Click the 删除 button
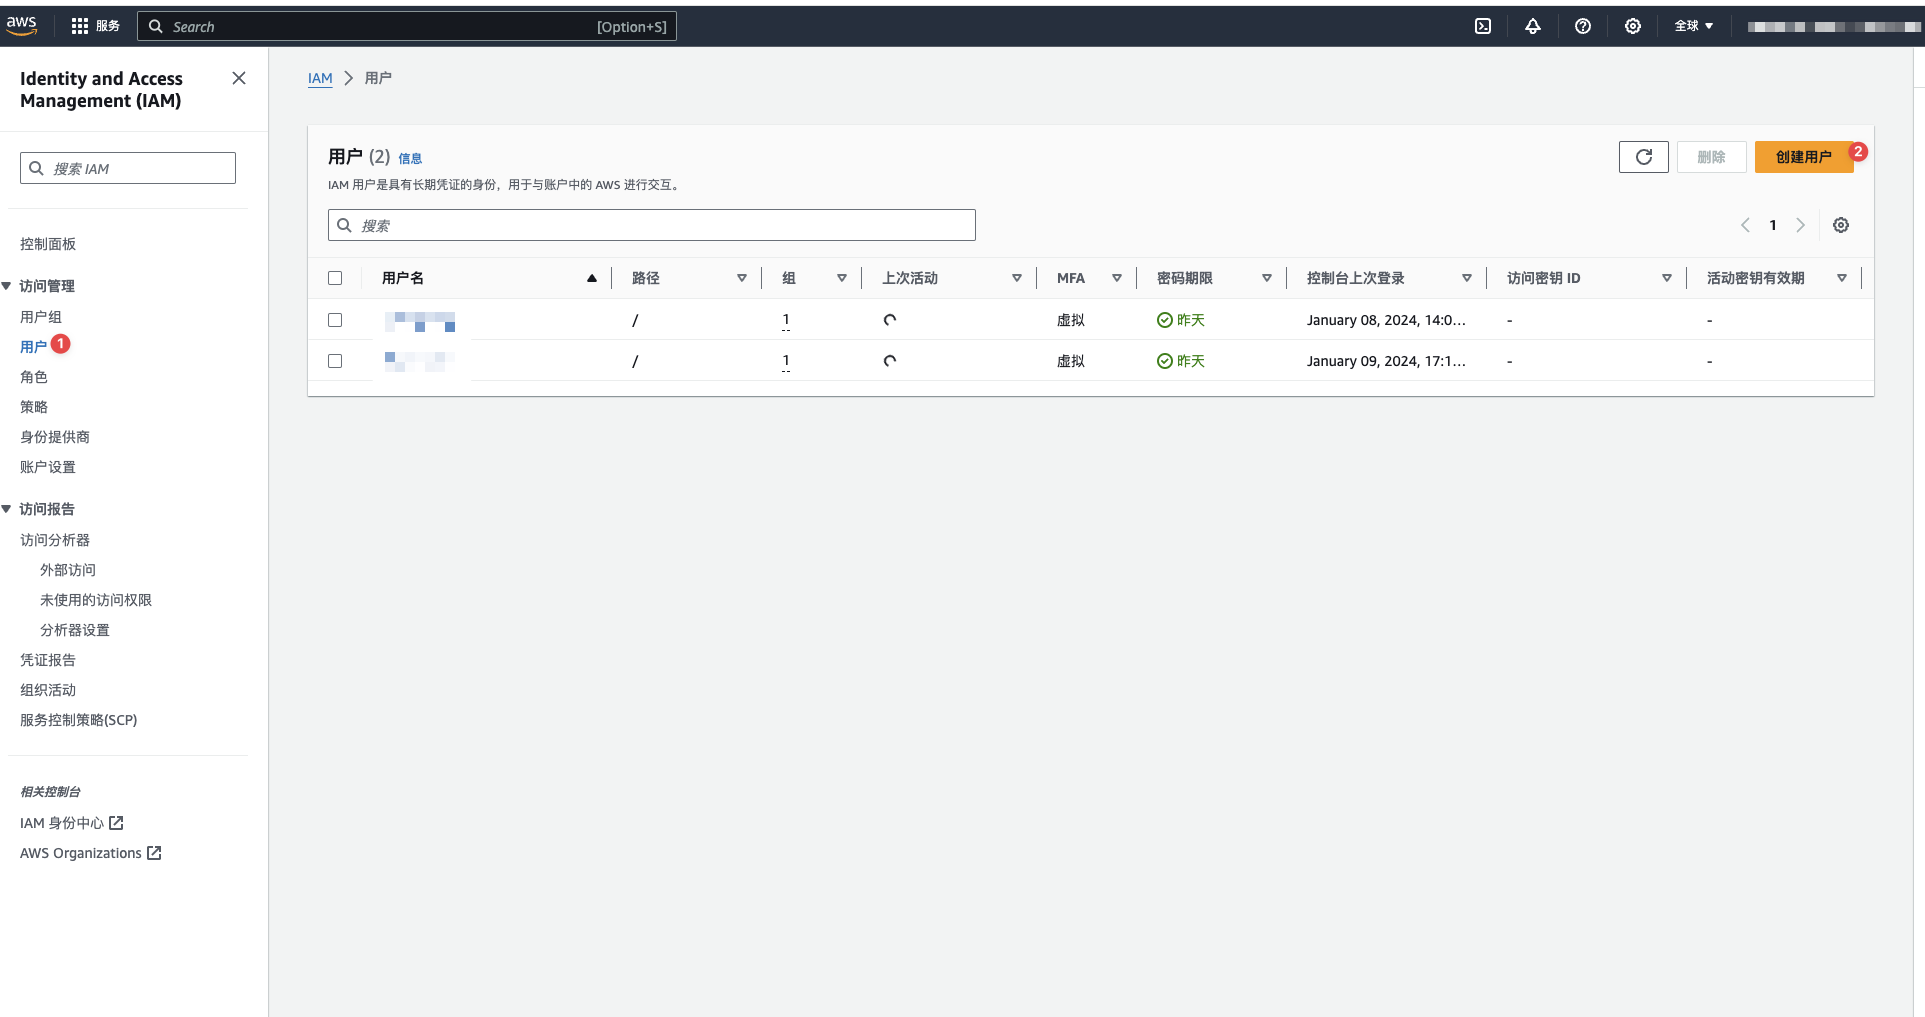Viewport: 1925px width, 1017px height. [1712, 157]
